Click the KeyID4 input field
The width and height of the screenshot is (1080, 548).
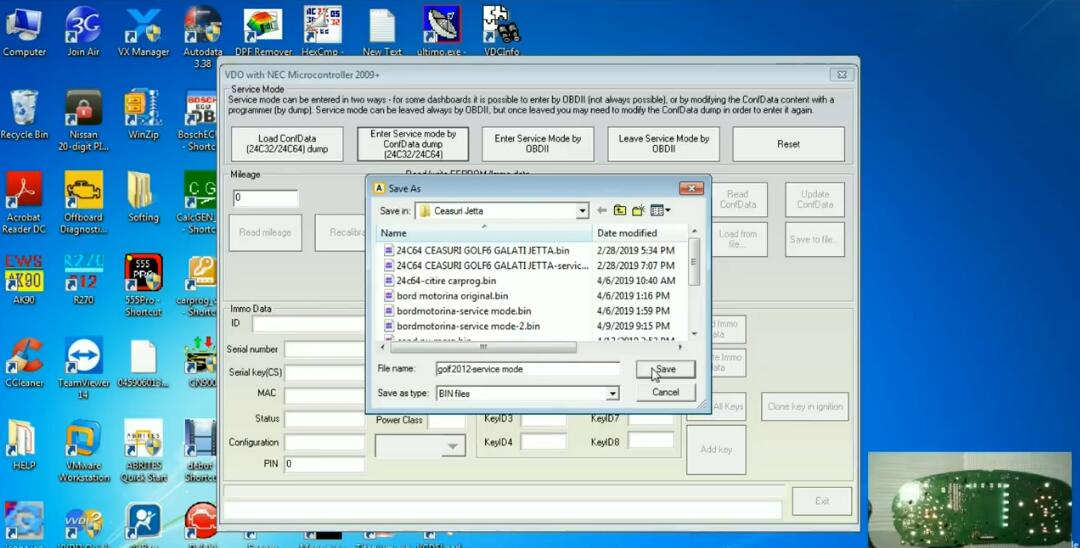click(543, 442)
